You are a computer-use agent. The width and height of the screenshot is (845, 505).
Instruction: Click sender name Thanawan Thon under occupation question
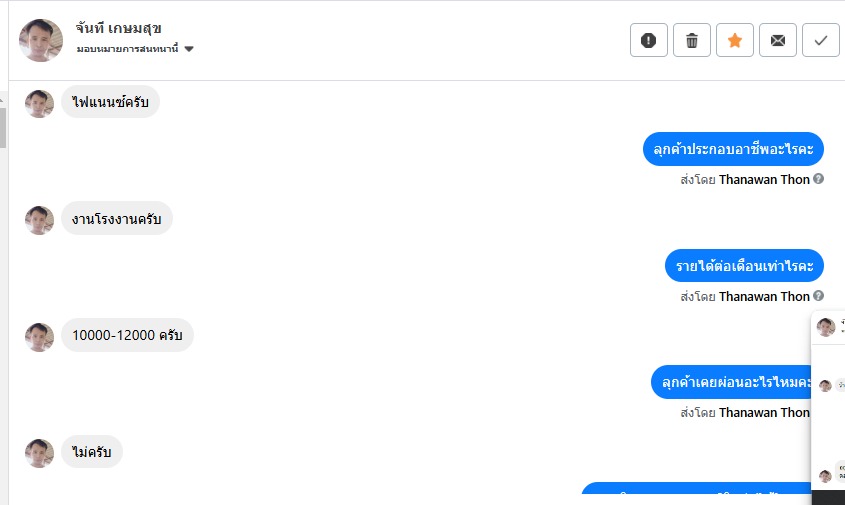[x=764, y=180]
